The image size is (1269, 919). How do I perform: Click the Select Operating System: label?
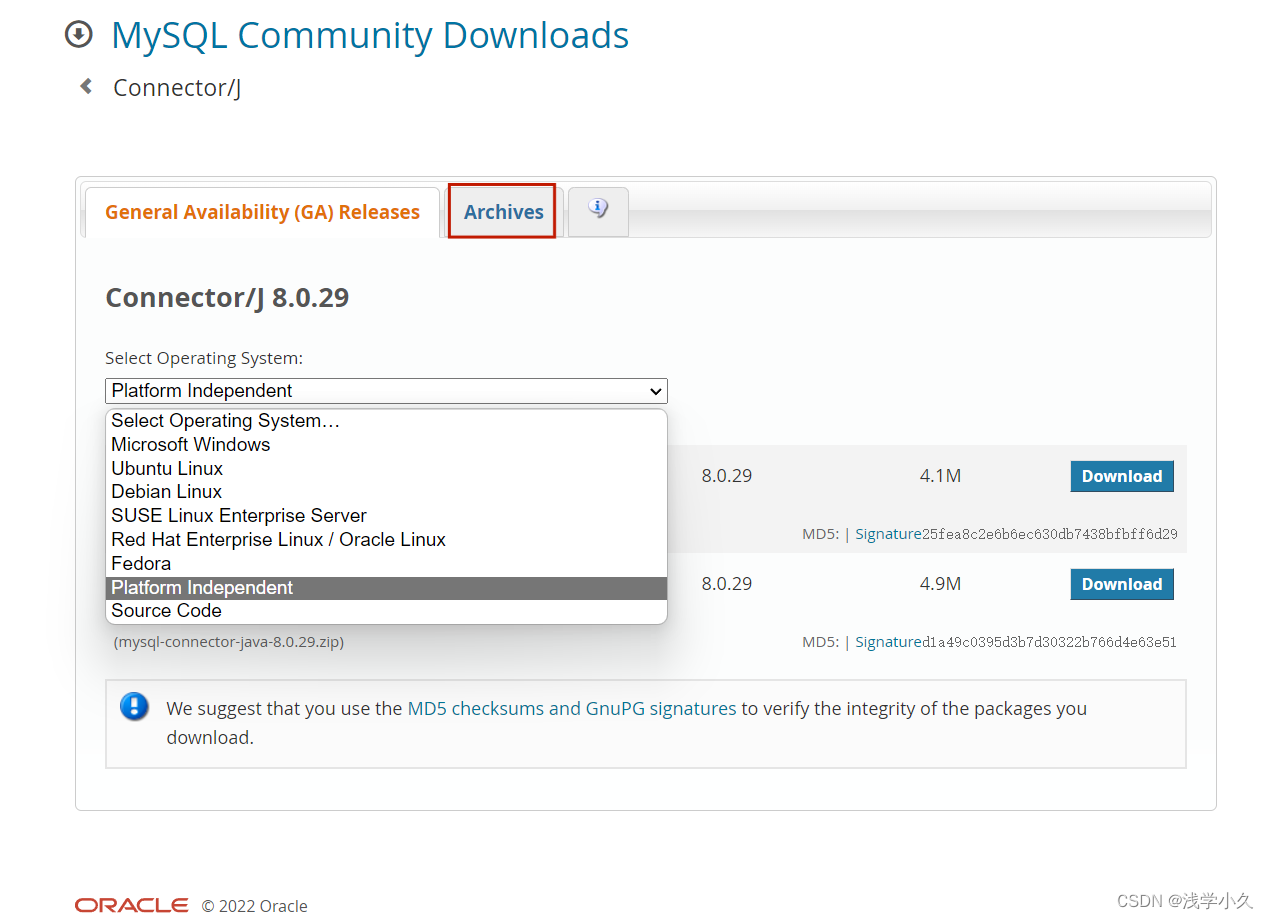point(204,358)
